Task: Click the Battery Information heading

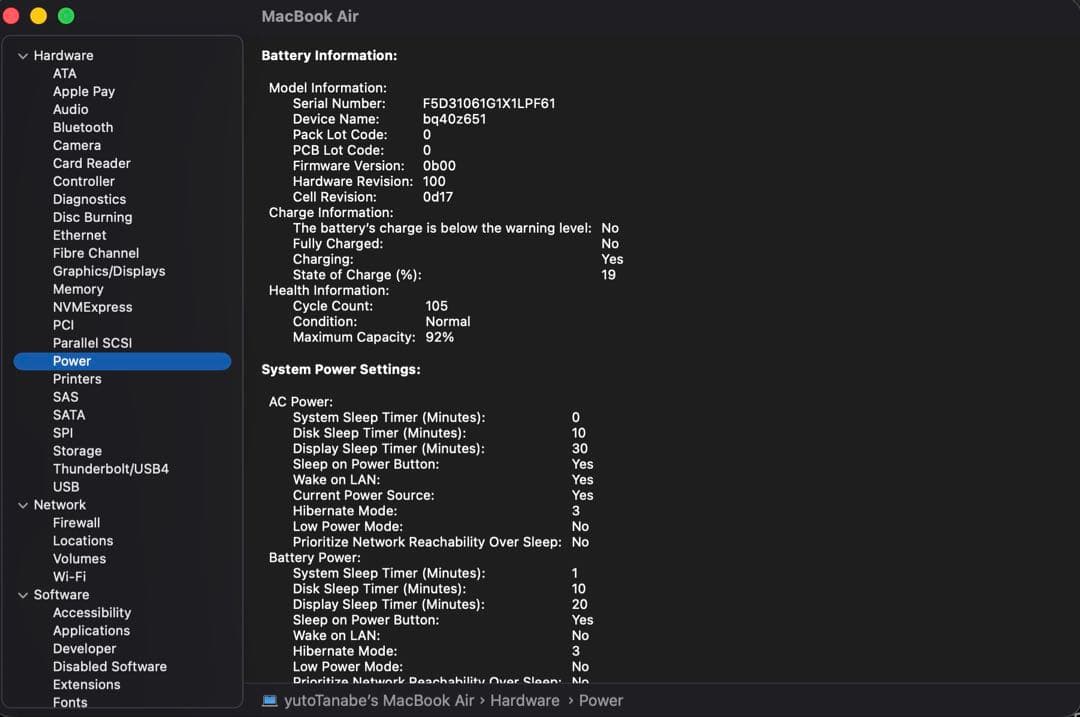Action: pos(329,56)
